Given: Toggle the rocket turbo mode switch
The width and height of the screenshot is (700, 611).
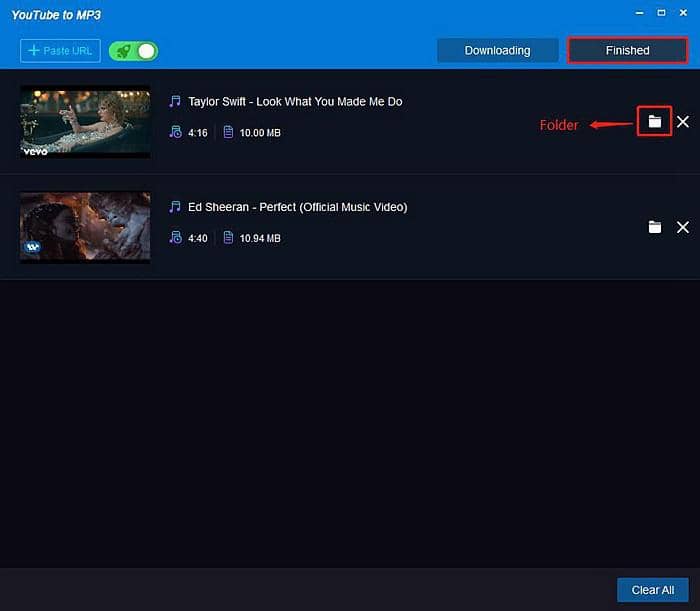Looking at the screenshot, I should point(133,51).
